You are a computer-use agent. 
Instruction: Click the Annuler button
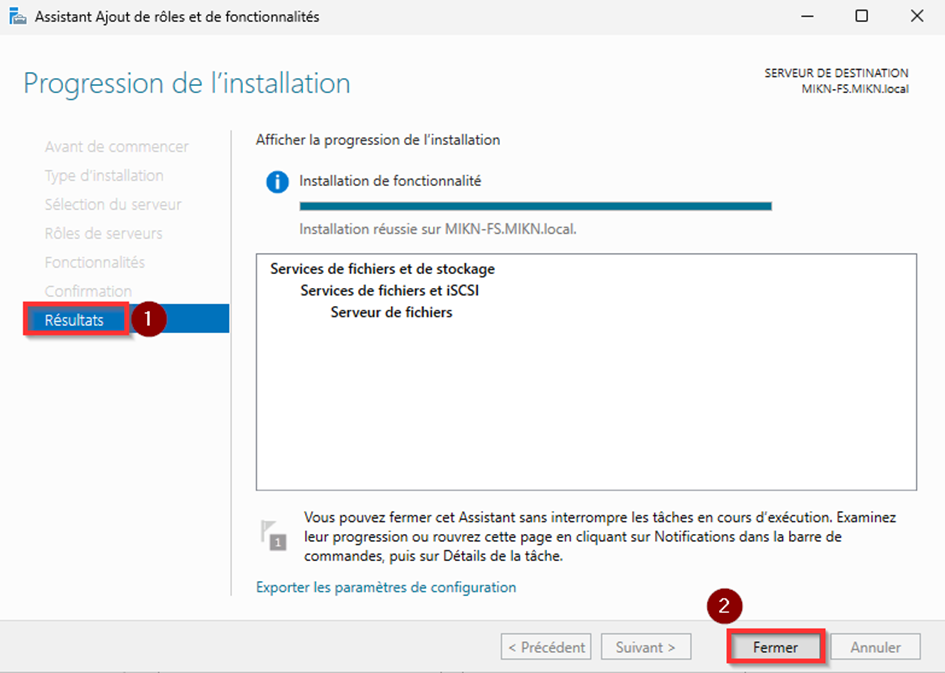(x=875, y=648)
